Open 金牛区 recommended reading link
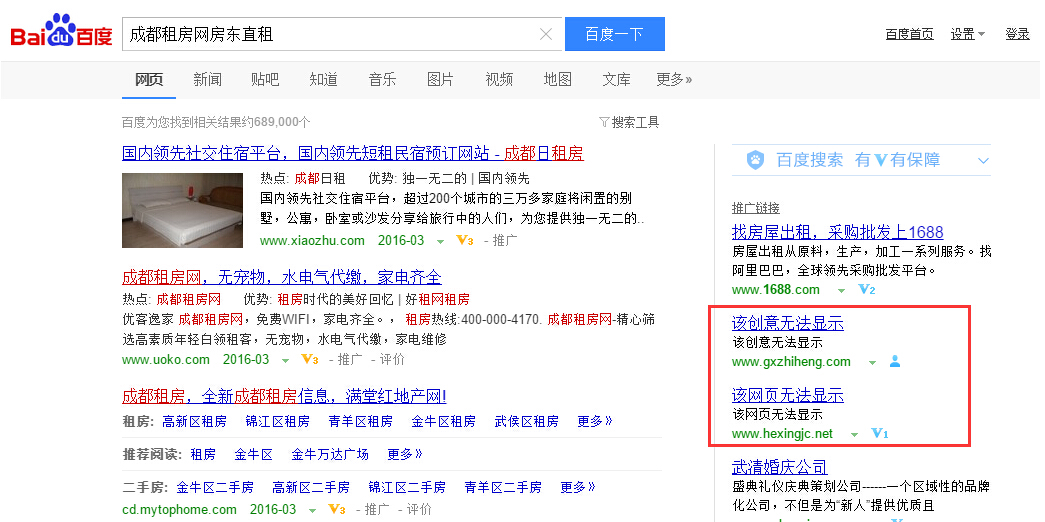 253,455
